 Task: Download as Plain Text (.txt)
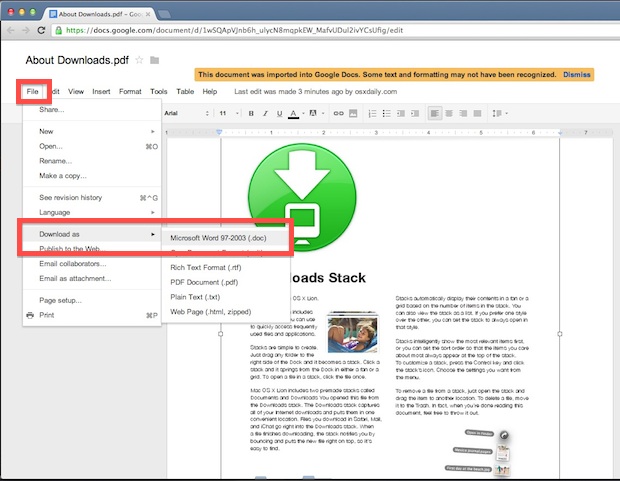pyautogui.click(x=226, y=297)
